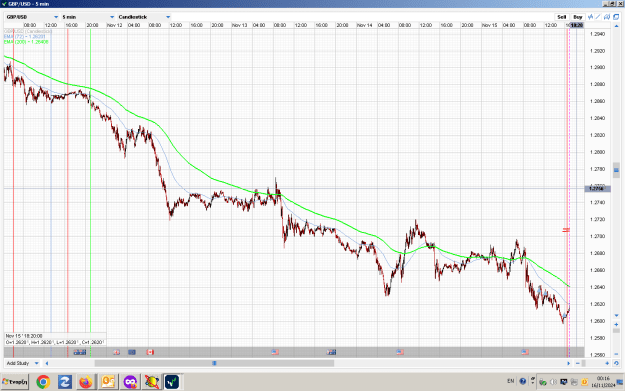The width and height of the screenshot is (625, 391).
Task: Click the Sell button
Action: 562,17
